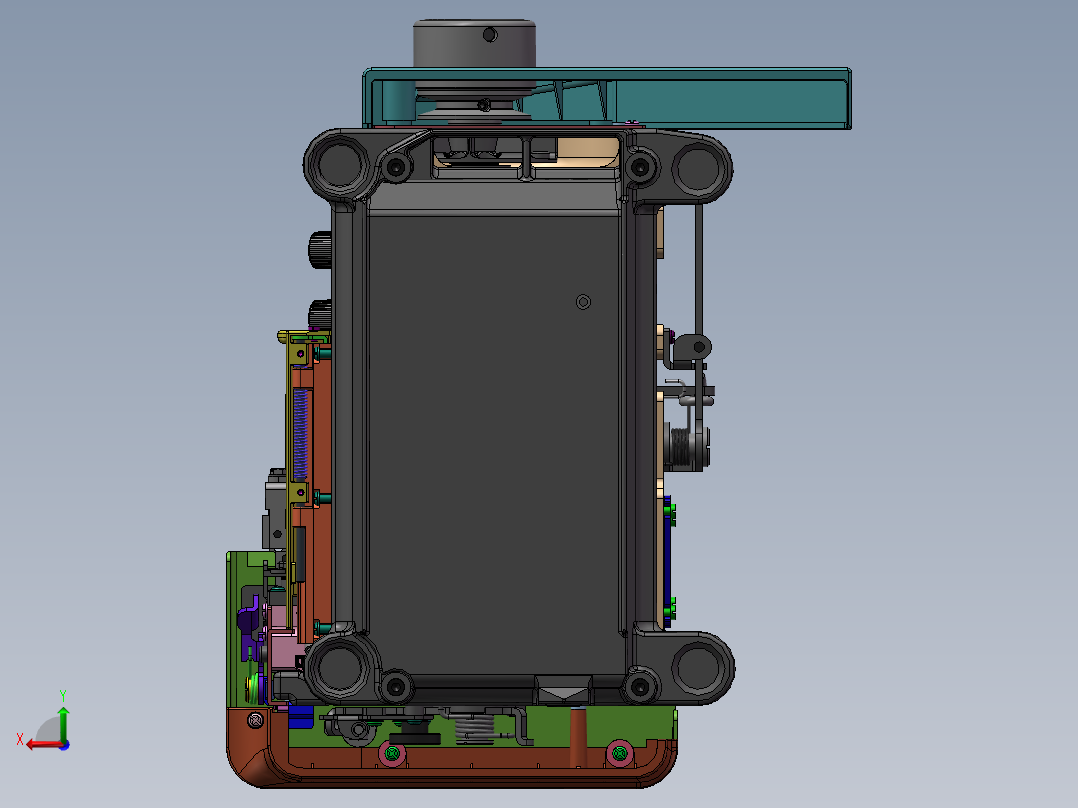This screenshot has width=1078, height=808.
Task: Click the Y label on the axis triad
Action: [63, 696]
